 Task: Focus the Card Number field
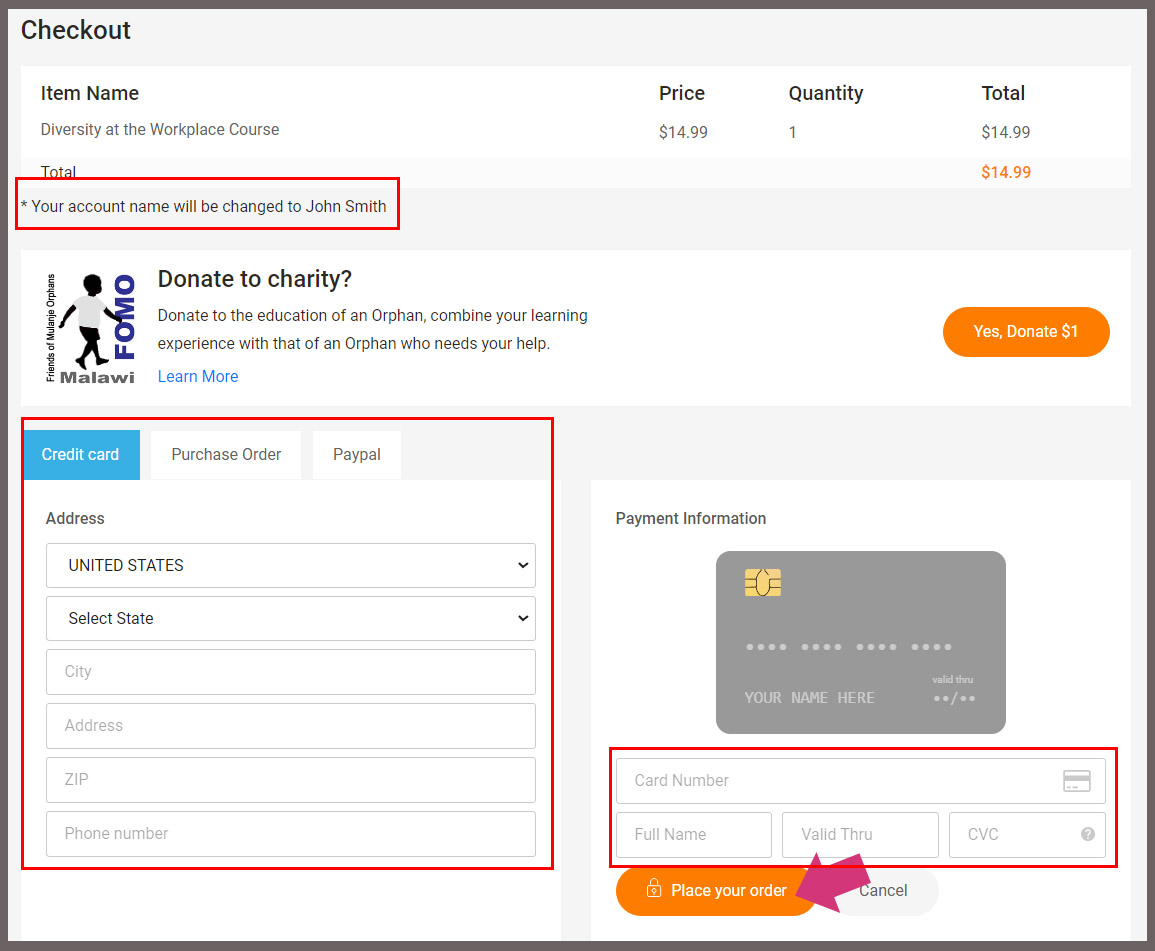click(x=860, y=781)
